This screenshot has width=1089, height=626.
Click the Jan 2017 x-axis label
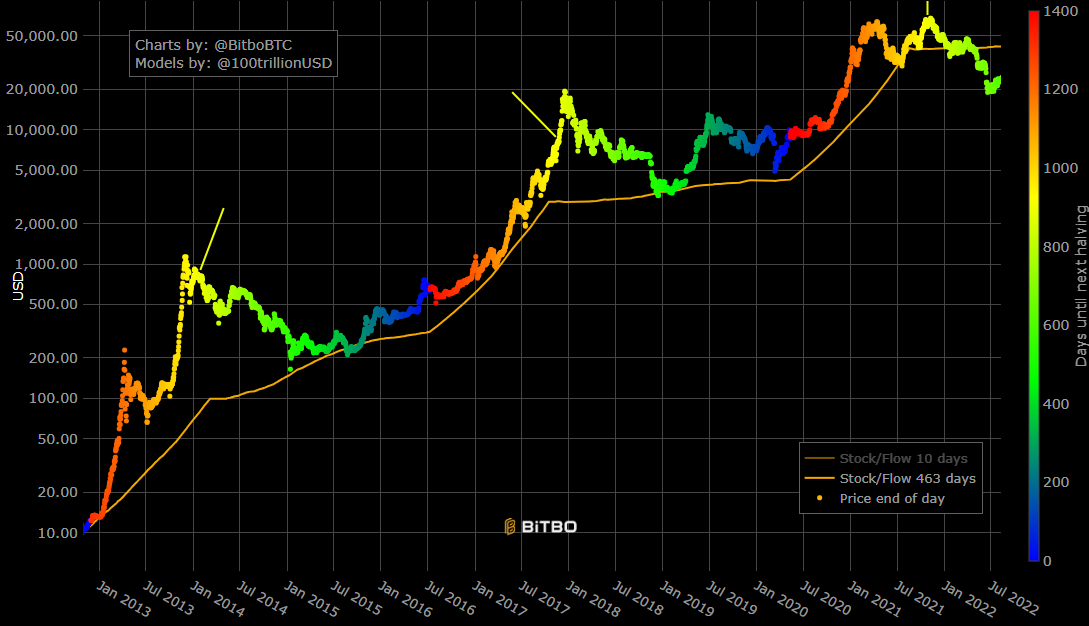coord(499,599)
